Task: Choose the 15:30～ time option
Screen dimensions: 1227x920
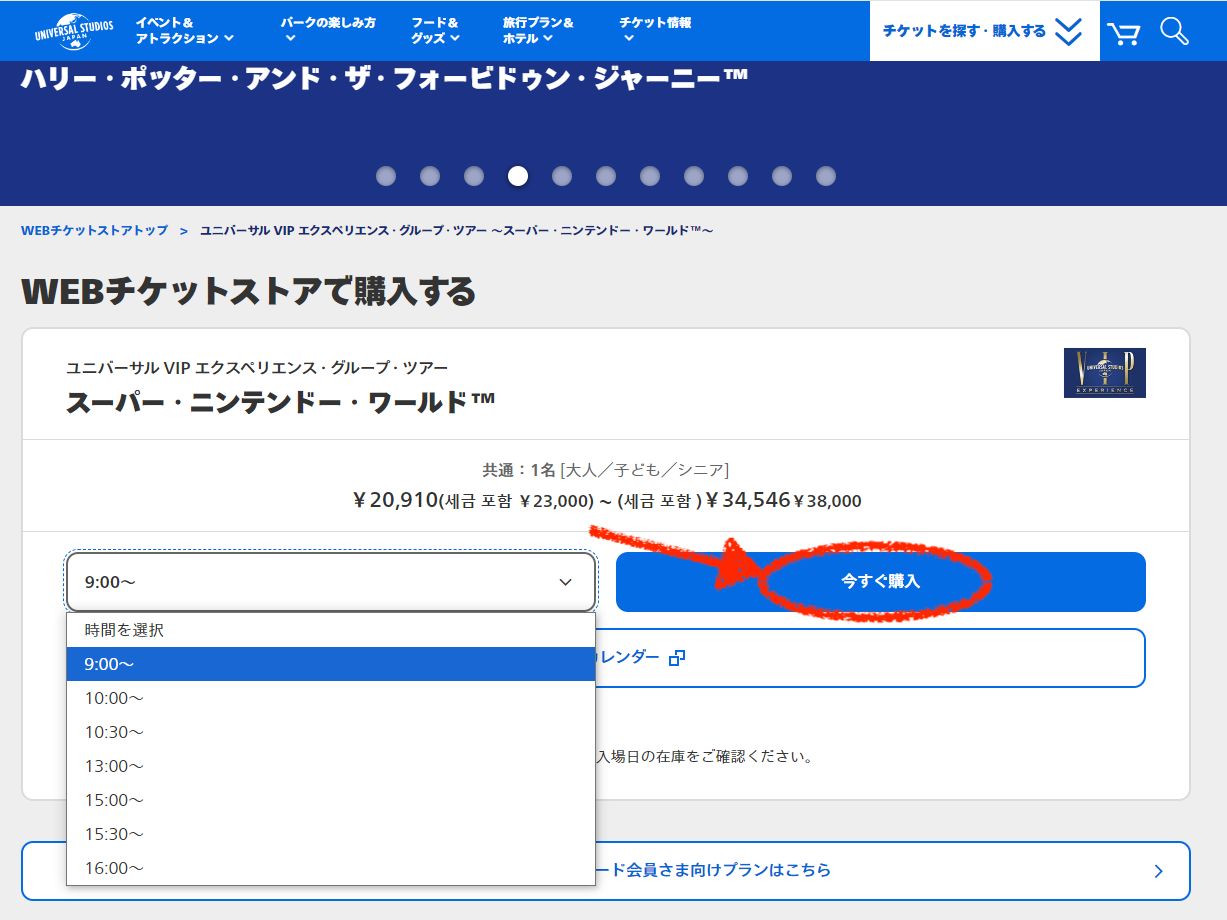Action: point(331,834)
